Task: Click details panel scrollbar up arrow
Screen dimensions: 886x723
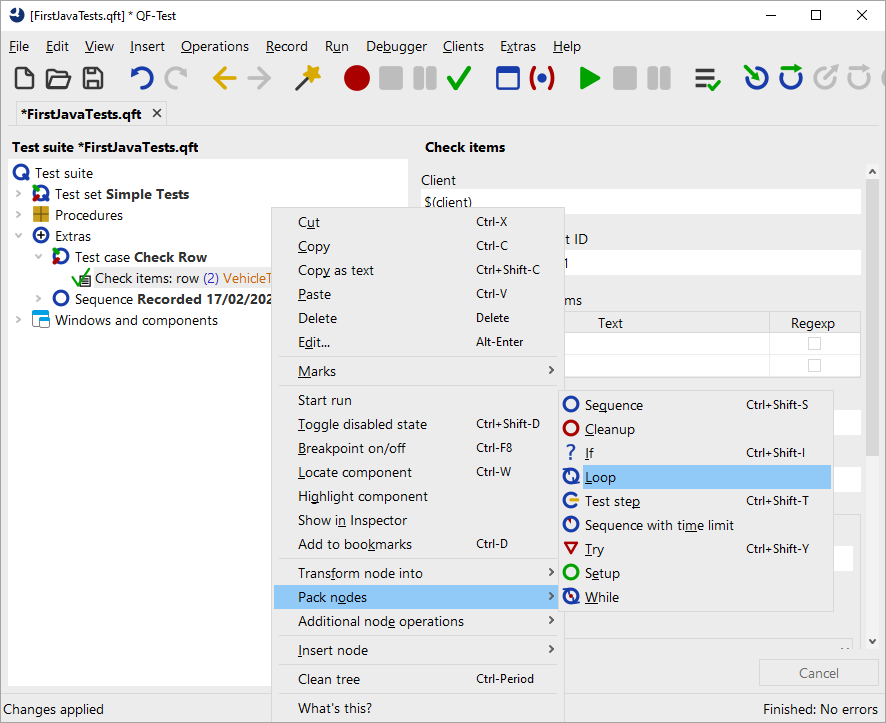Action: (872, 171)
